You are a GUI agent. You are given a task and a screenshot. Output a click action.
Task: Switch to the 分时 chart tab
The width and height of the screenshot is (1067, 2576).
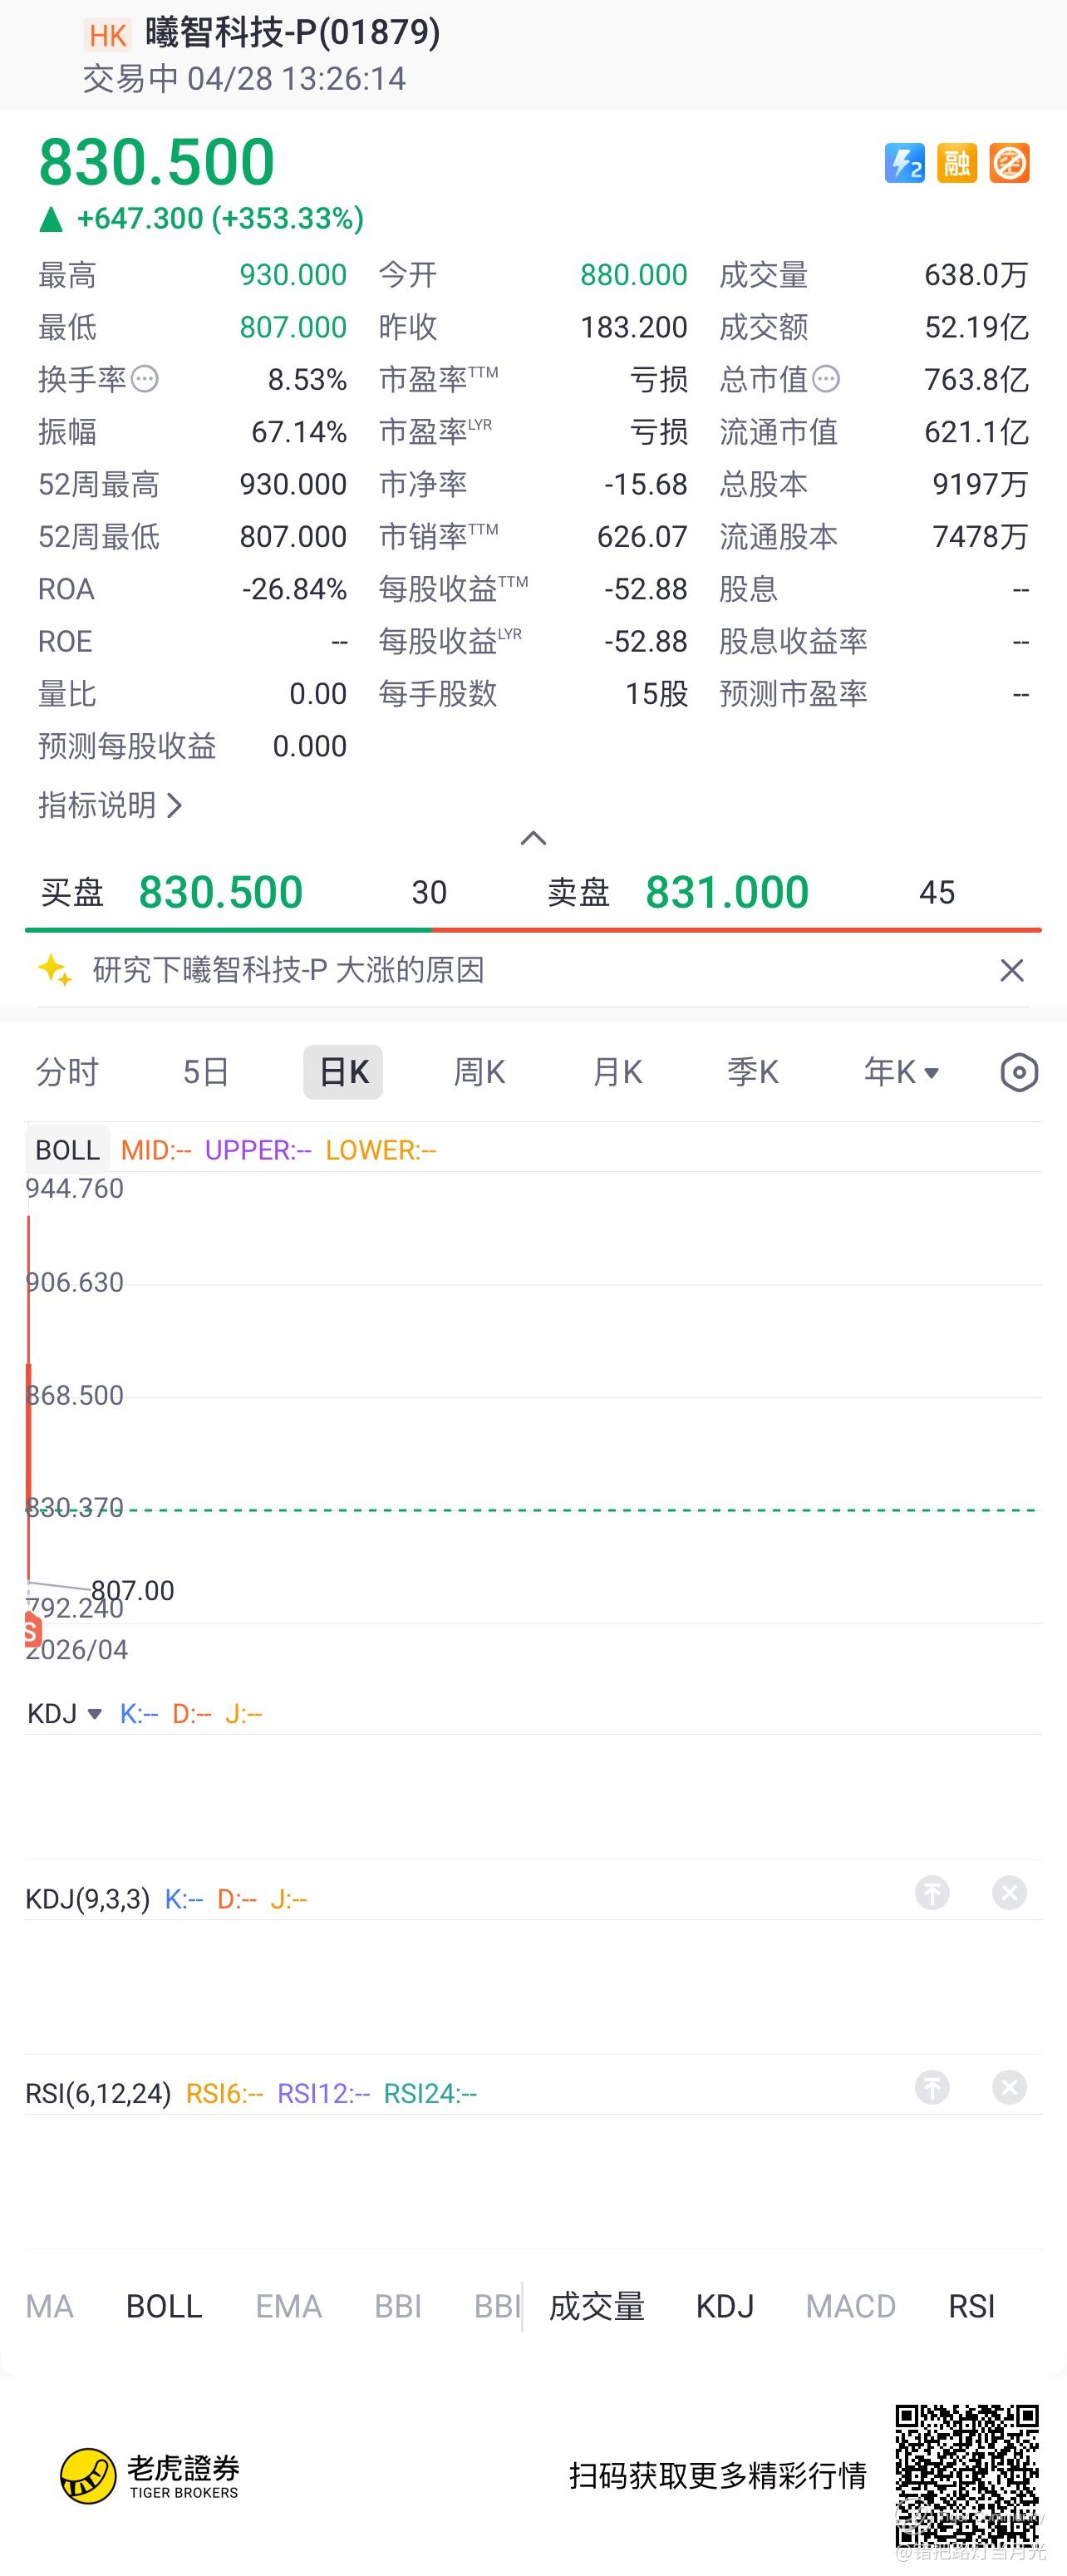[x=68, y=1072]
